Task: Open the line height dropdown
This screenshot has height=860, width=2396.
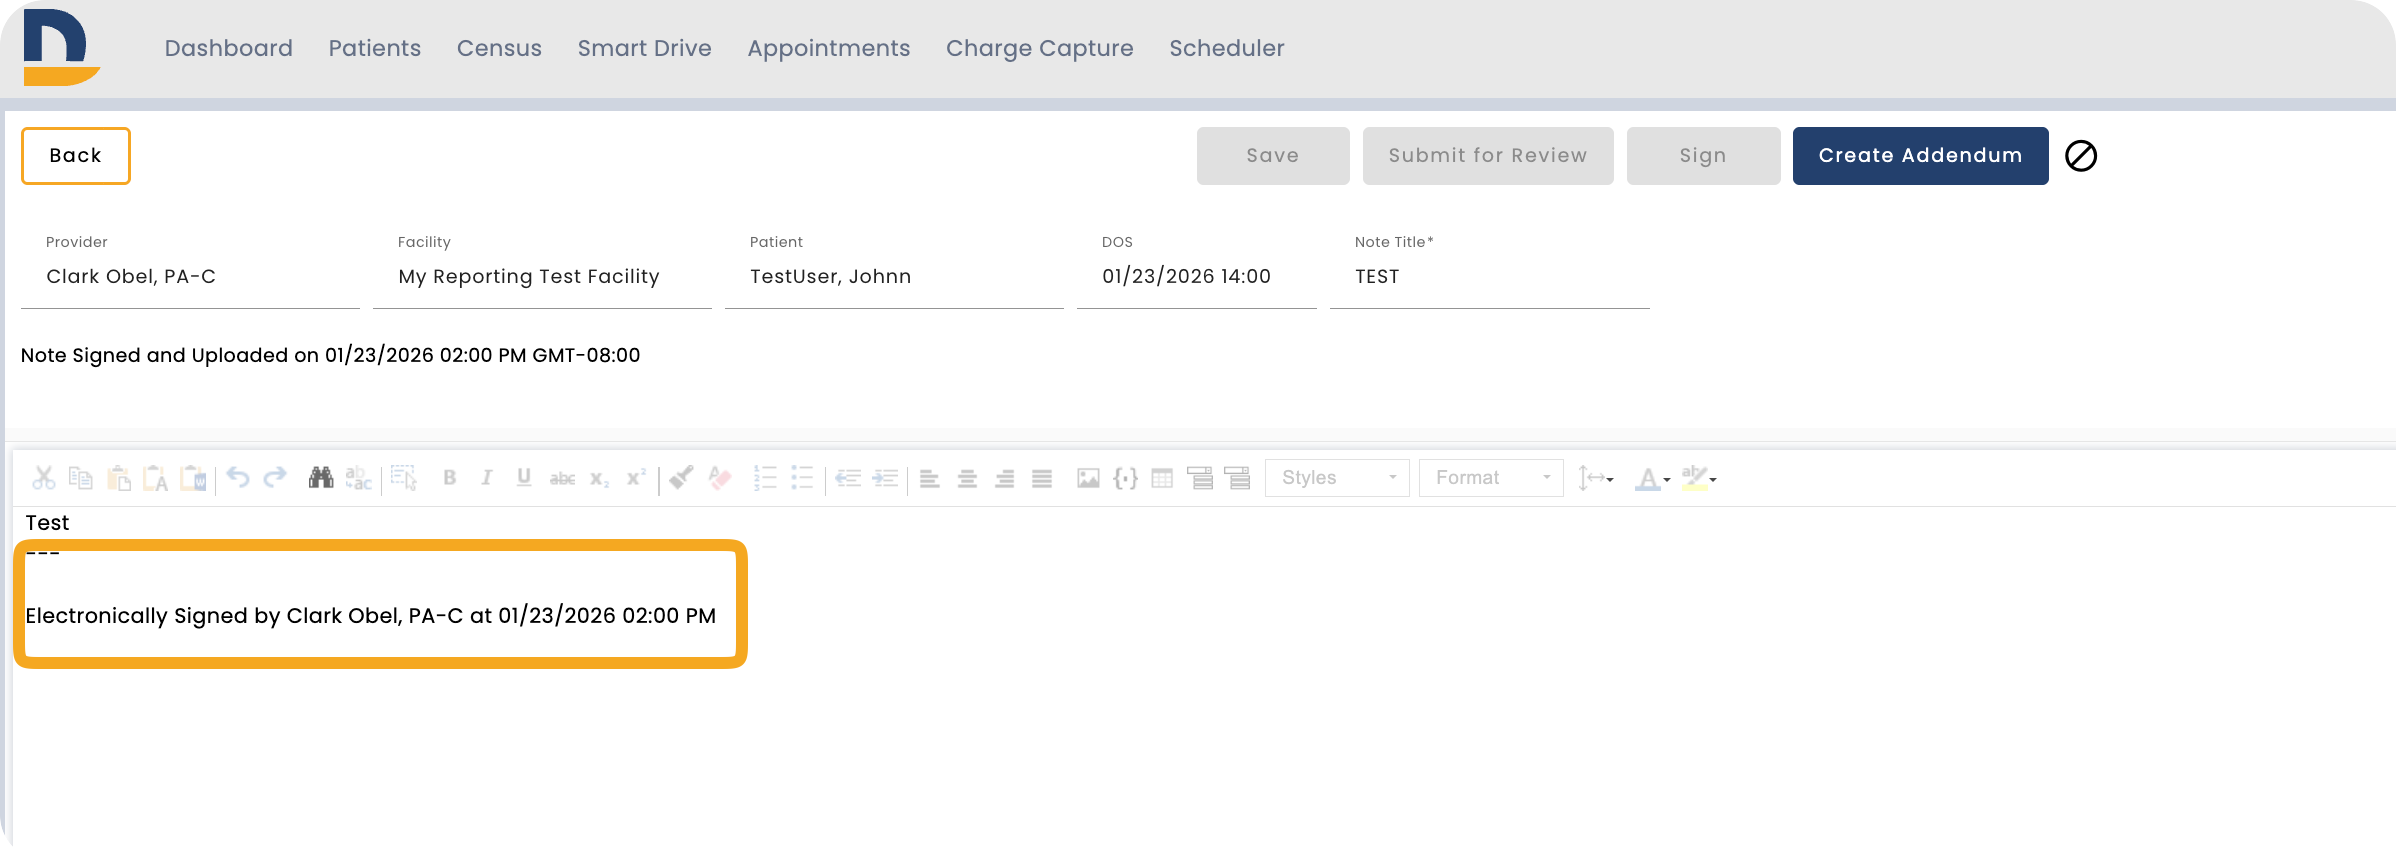Action: click(1596, 478)
